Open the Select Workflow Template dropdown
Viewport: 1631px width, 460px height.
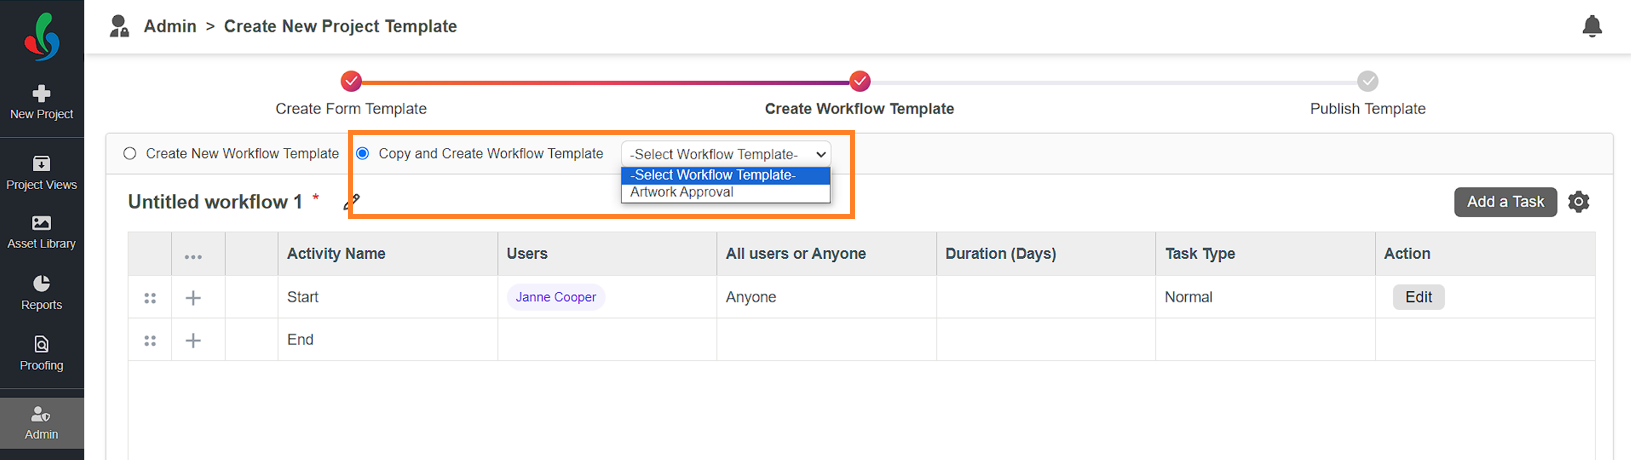point(726,154)
